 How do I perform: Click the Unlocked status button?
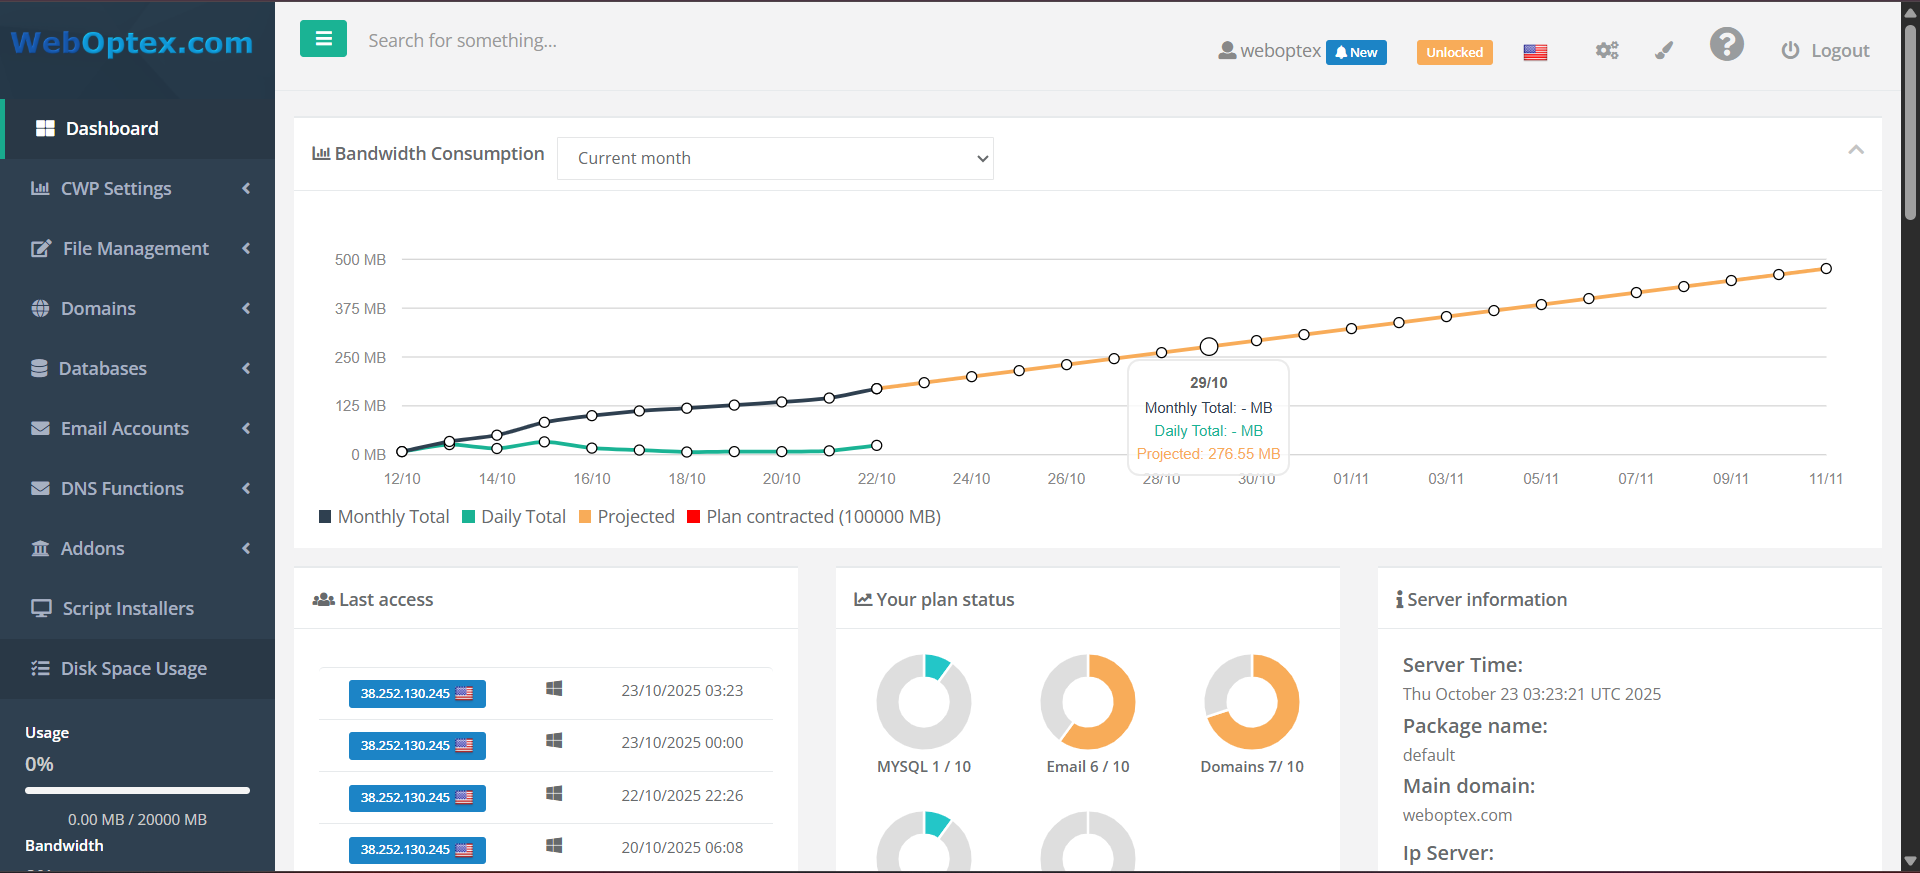1454,52
